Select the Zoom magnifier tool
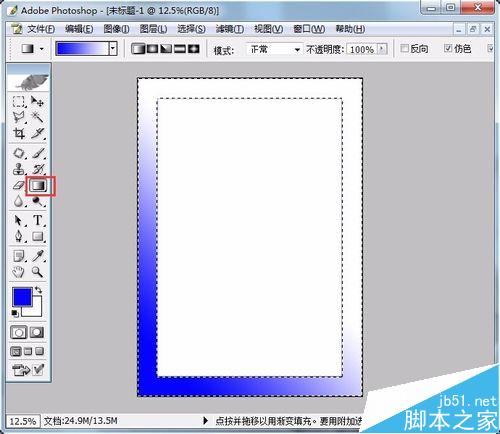500x434 pixels. click(38, 272)
